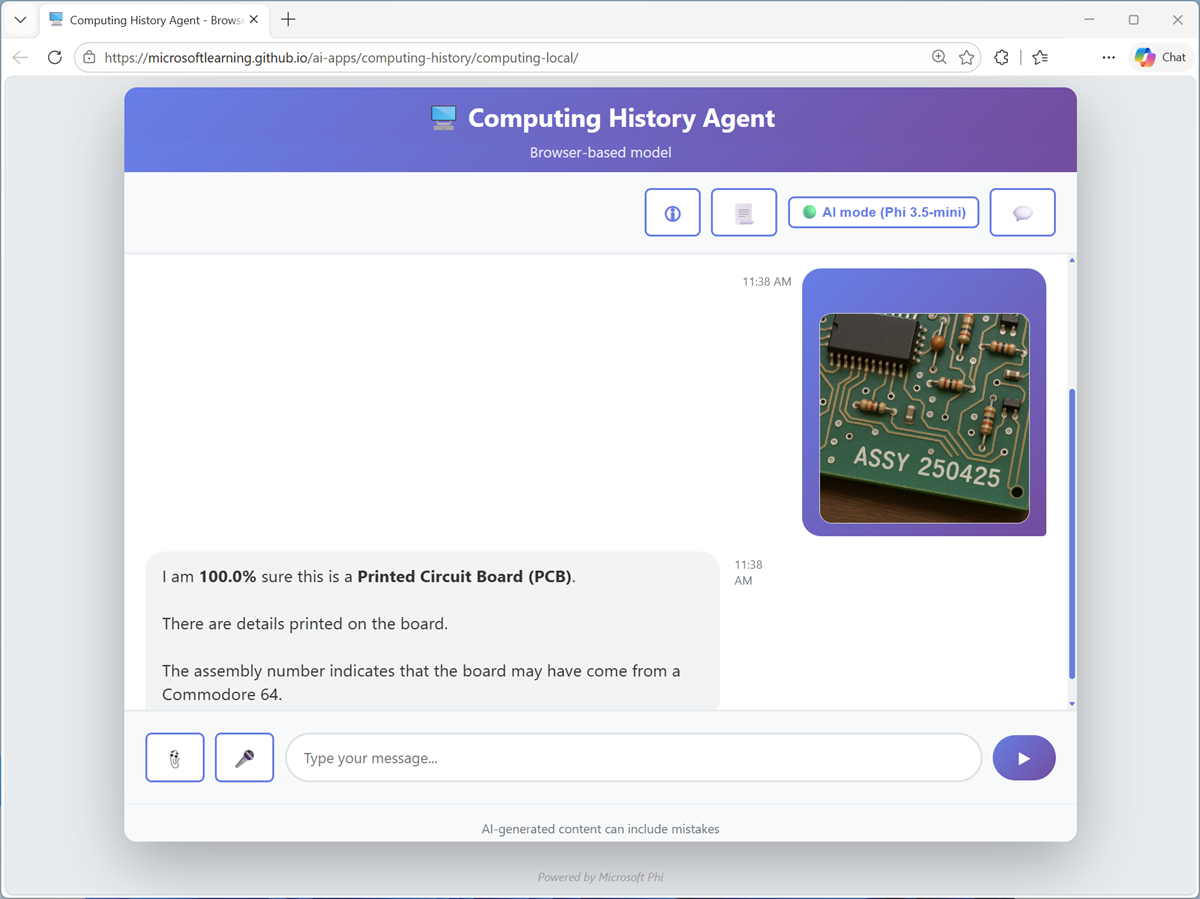Click the Commodore 64 response sentence
This screenshot has height=899, width=1200.
(421, 682)
